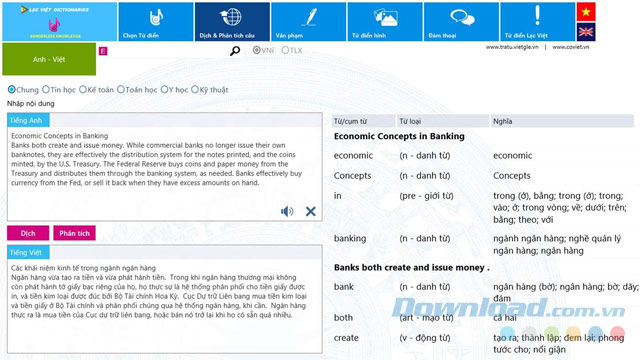This screenshot has height=360, width=640.
Task: Choose the TLX input method radio
Action: [292, 50]
